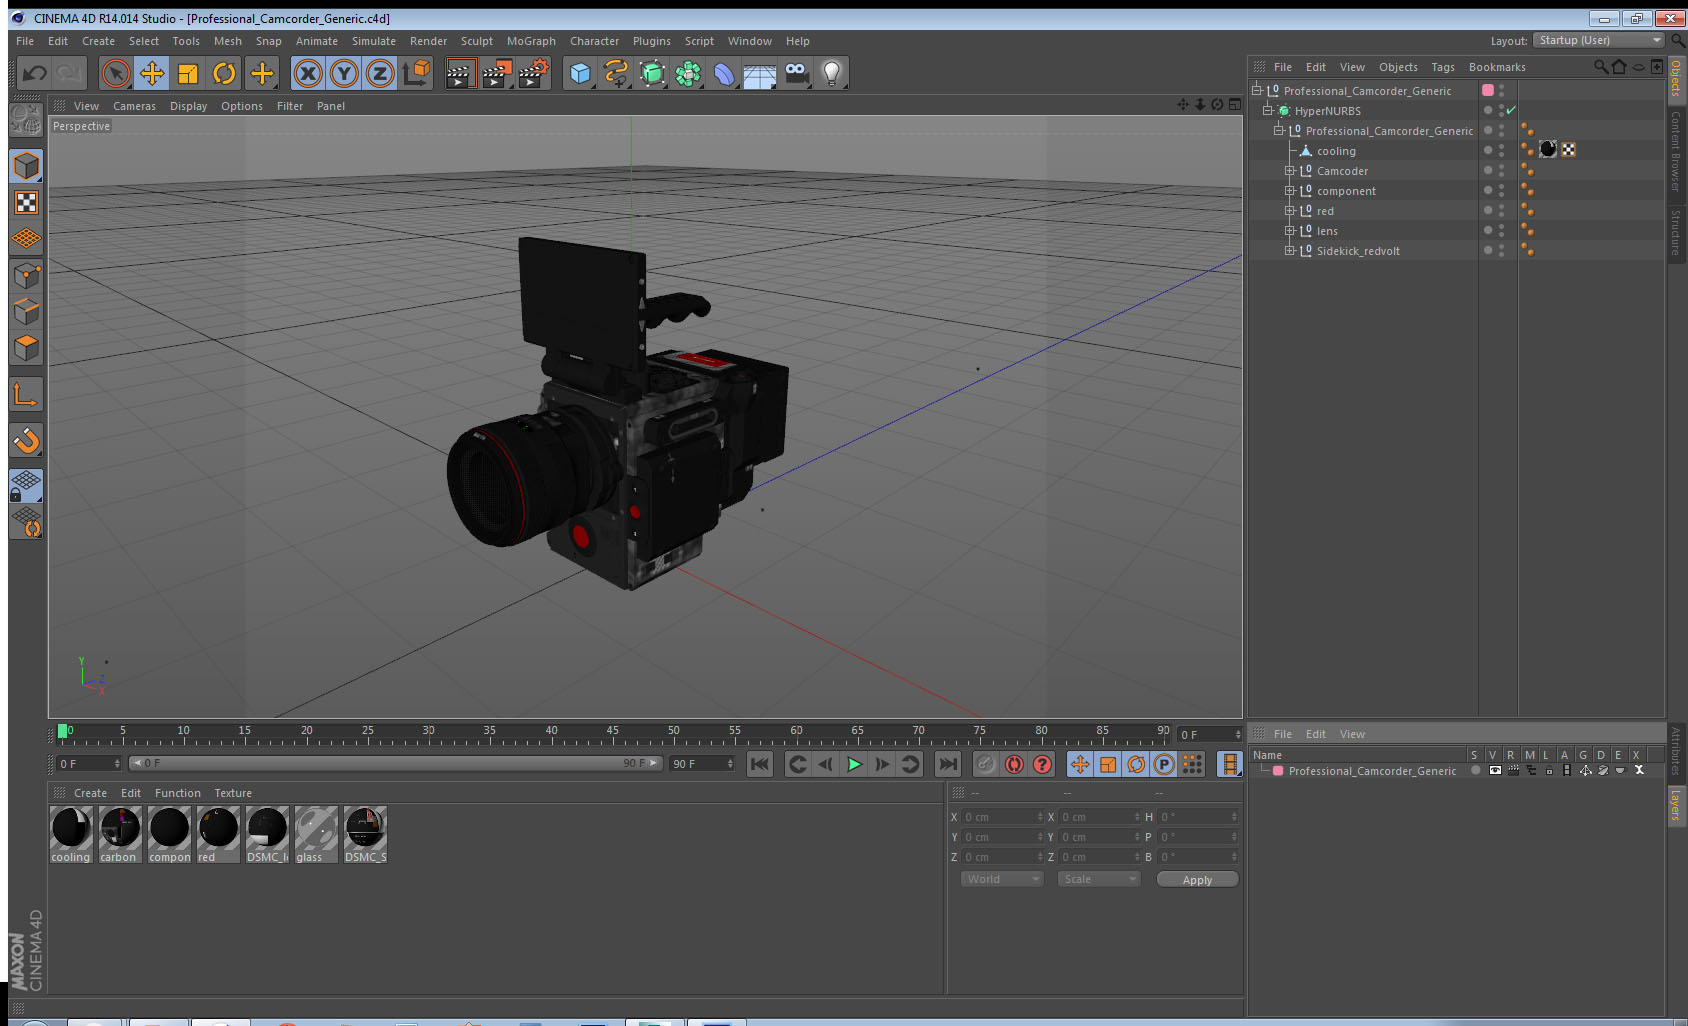This screenshot has height=1026, width=1688.
Task: Open the World coordinate mode dropdown
Action: [1002, 879]
